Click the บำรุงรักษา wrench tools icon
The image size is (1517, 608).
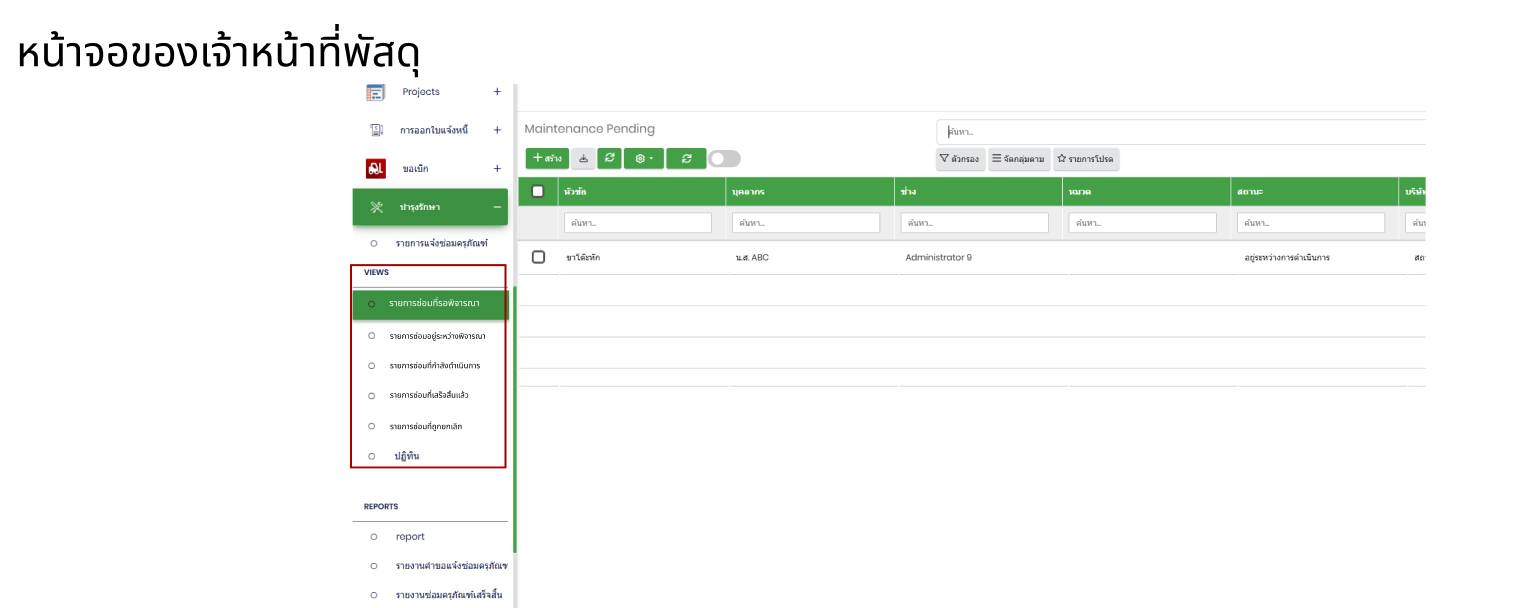pos(377,207)
